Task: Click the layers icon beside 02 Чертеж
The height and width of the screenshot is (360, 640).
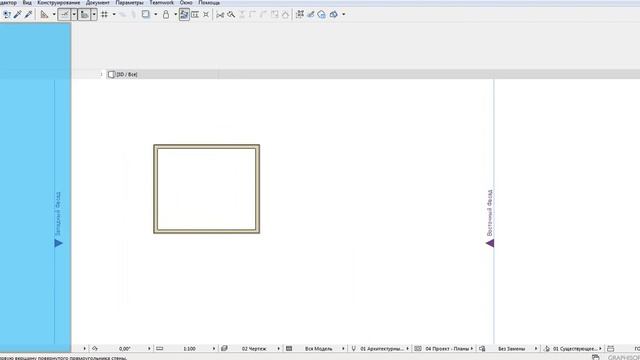Action: point(224,349)
